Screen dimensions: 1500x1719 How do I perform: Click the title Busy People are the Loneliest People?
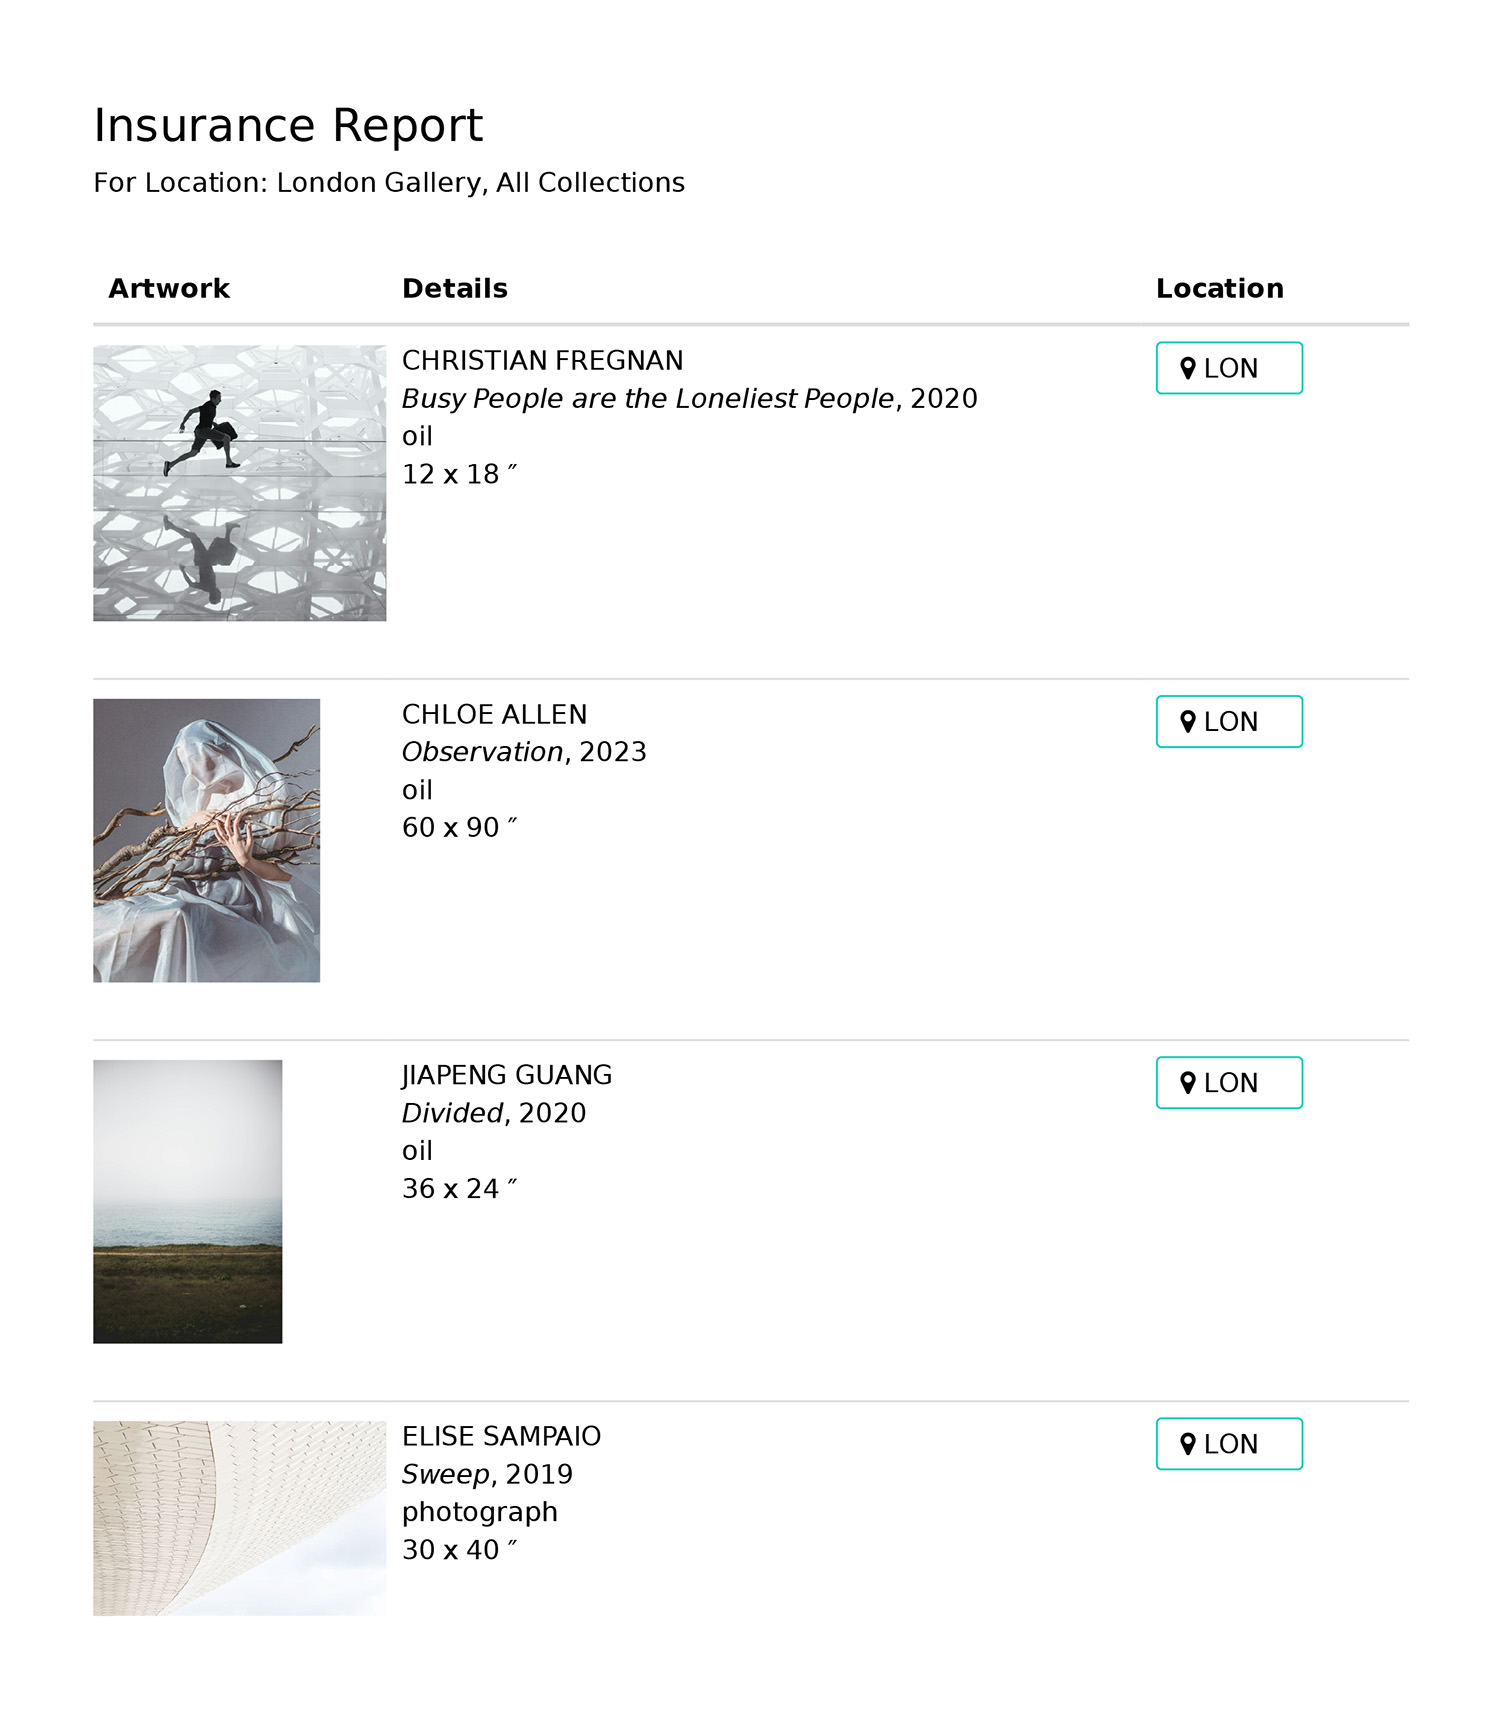pyautogui.click(x=648, y=399)
